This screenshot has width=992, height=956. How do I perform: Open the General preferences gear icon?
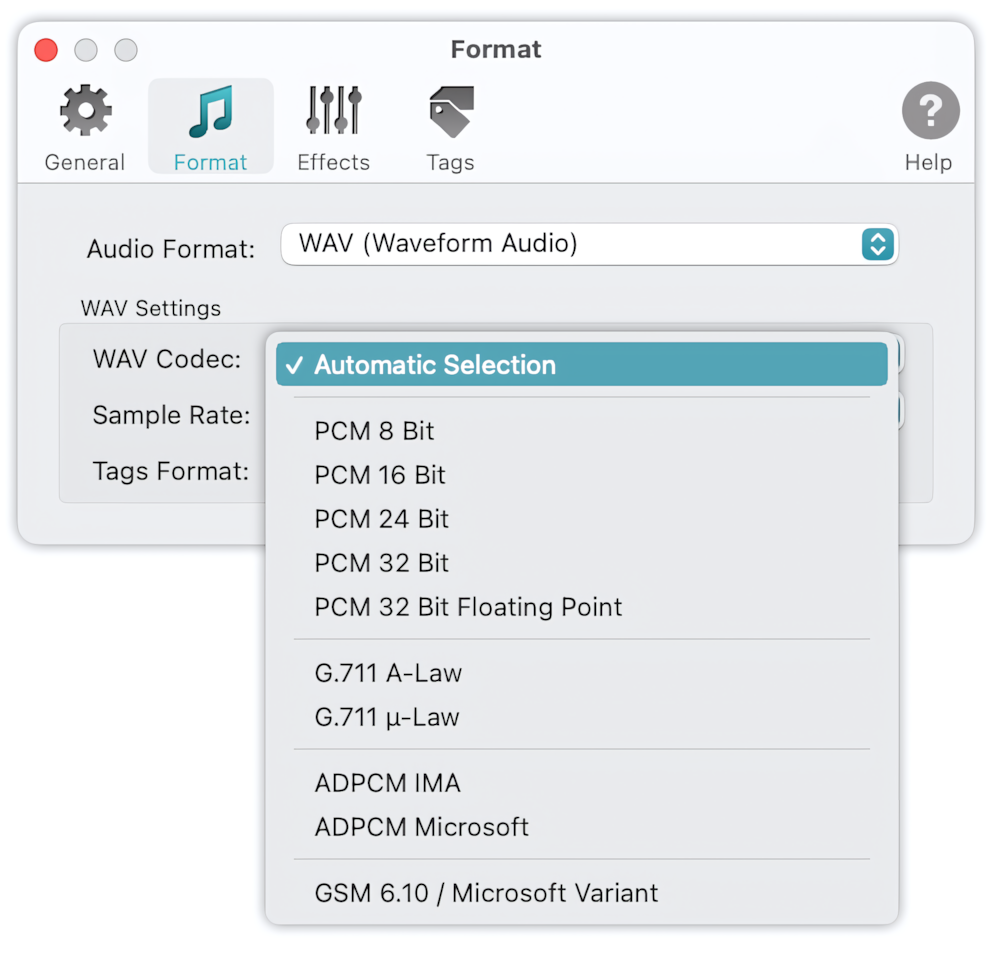(x=85, y=110)
